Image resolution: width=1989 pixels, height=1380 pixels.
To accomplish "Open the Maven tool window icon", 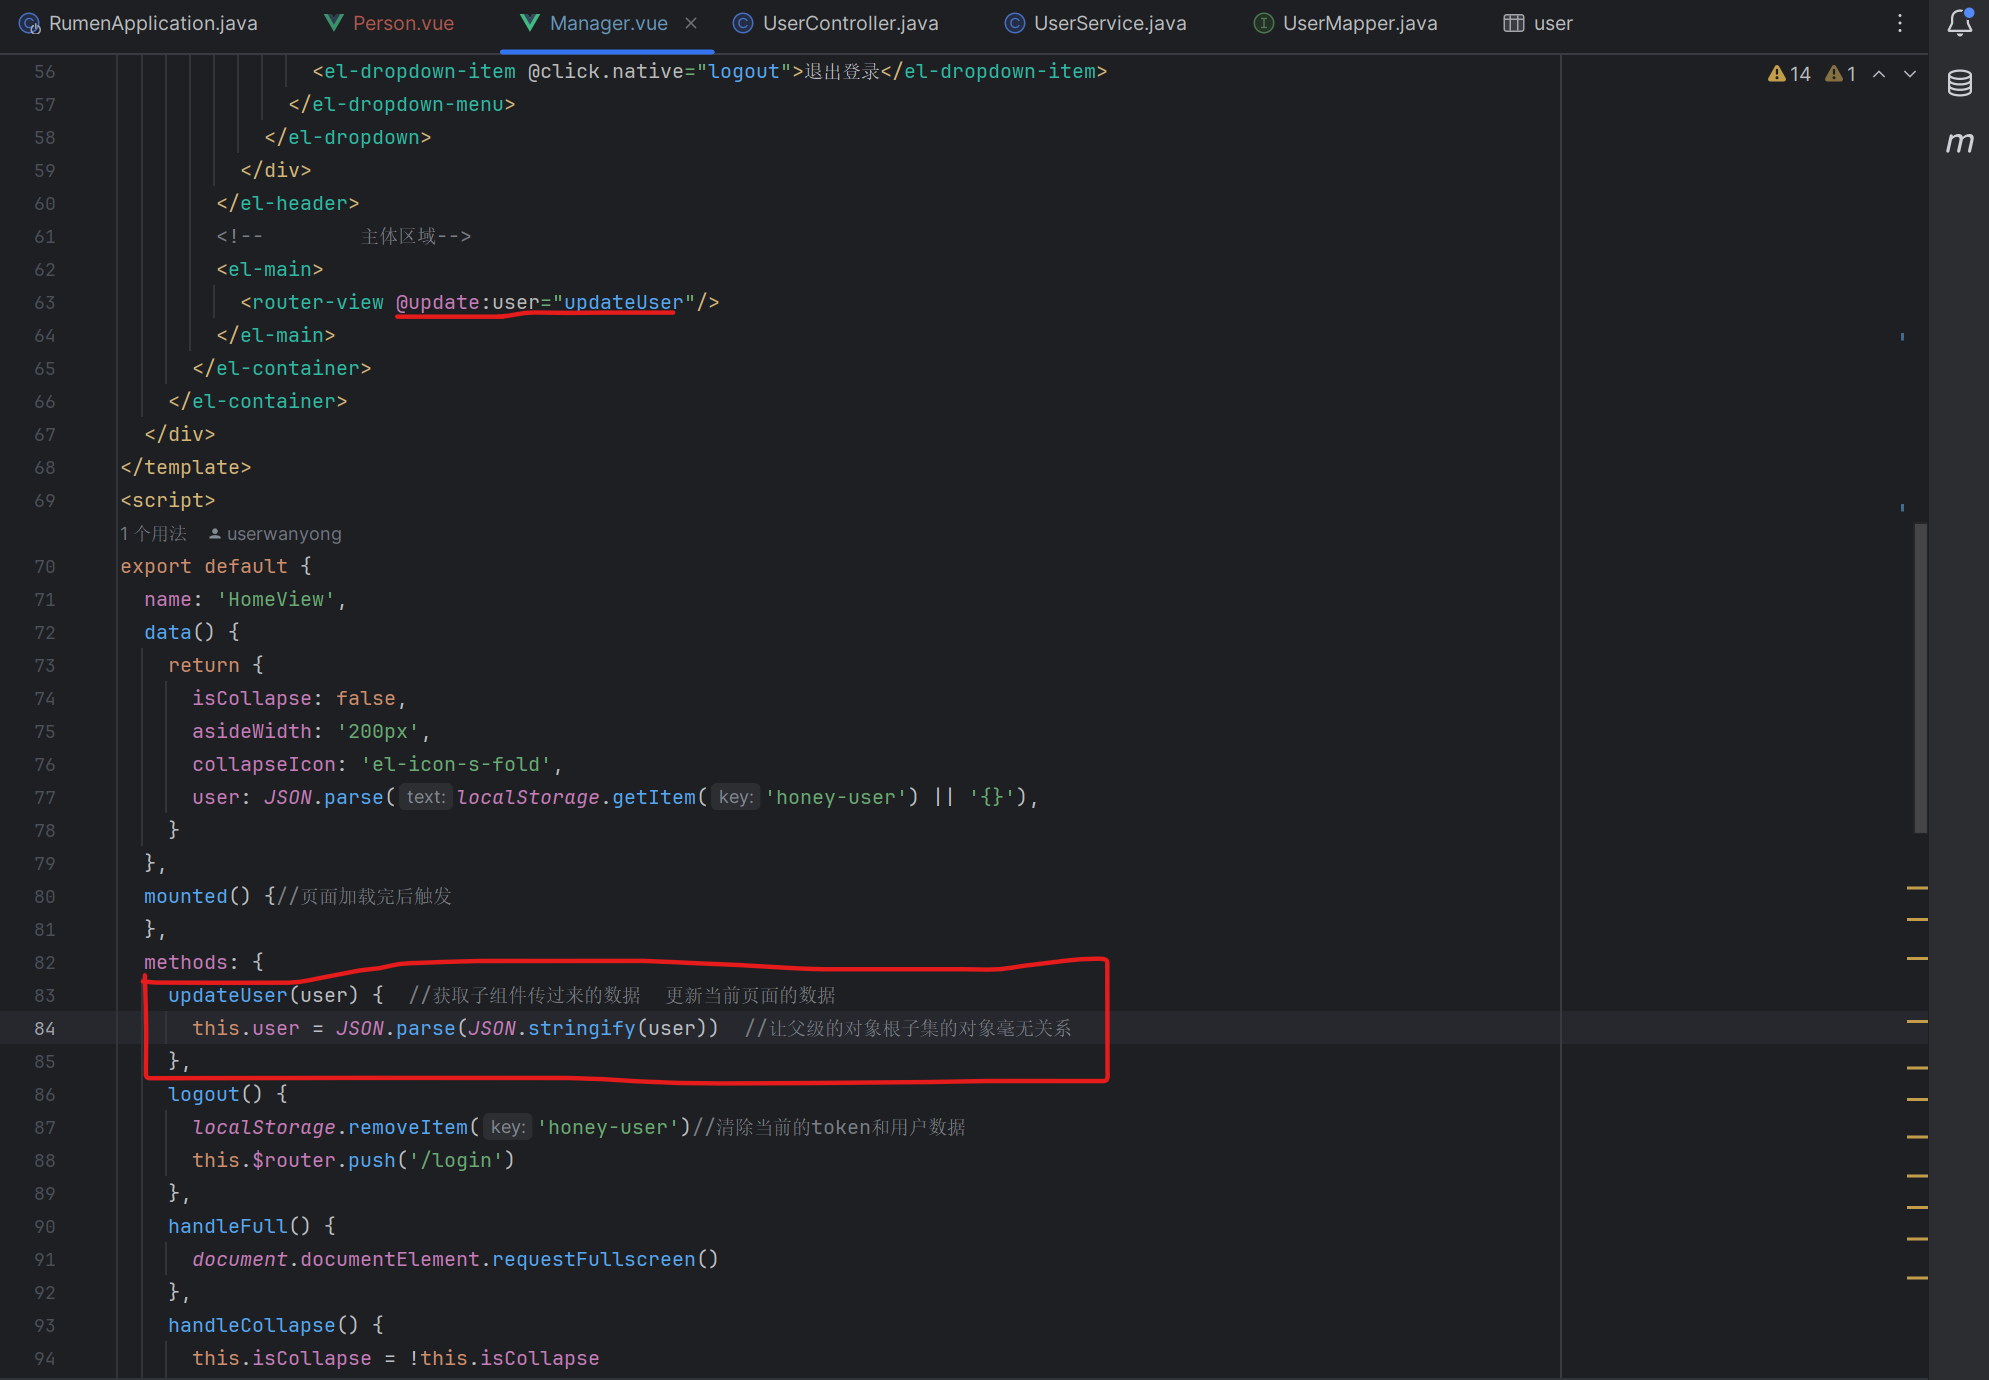I will (1959, 143).
